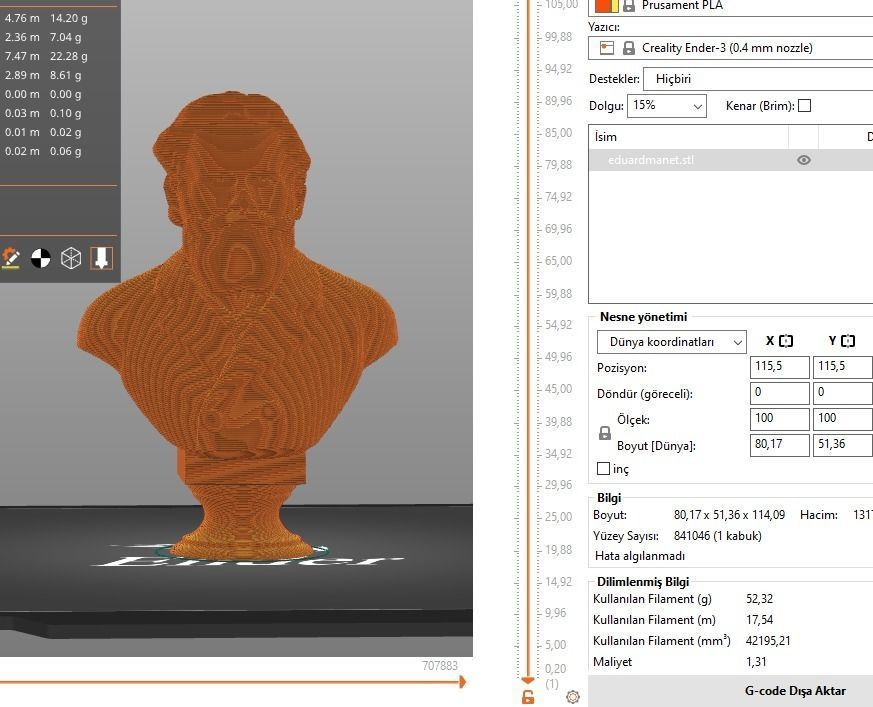The height and width of the screenshot is (707, 873).
Task: Toggle the center of gravity icon
Action: pyautogui.click(x=41, y=258)
